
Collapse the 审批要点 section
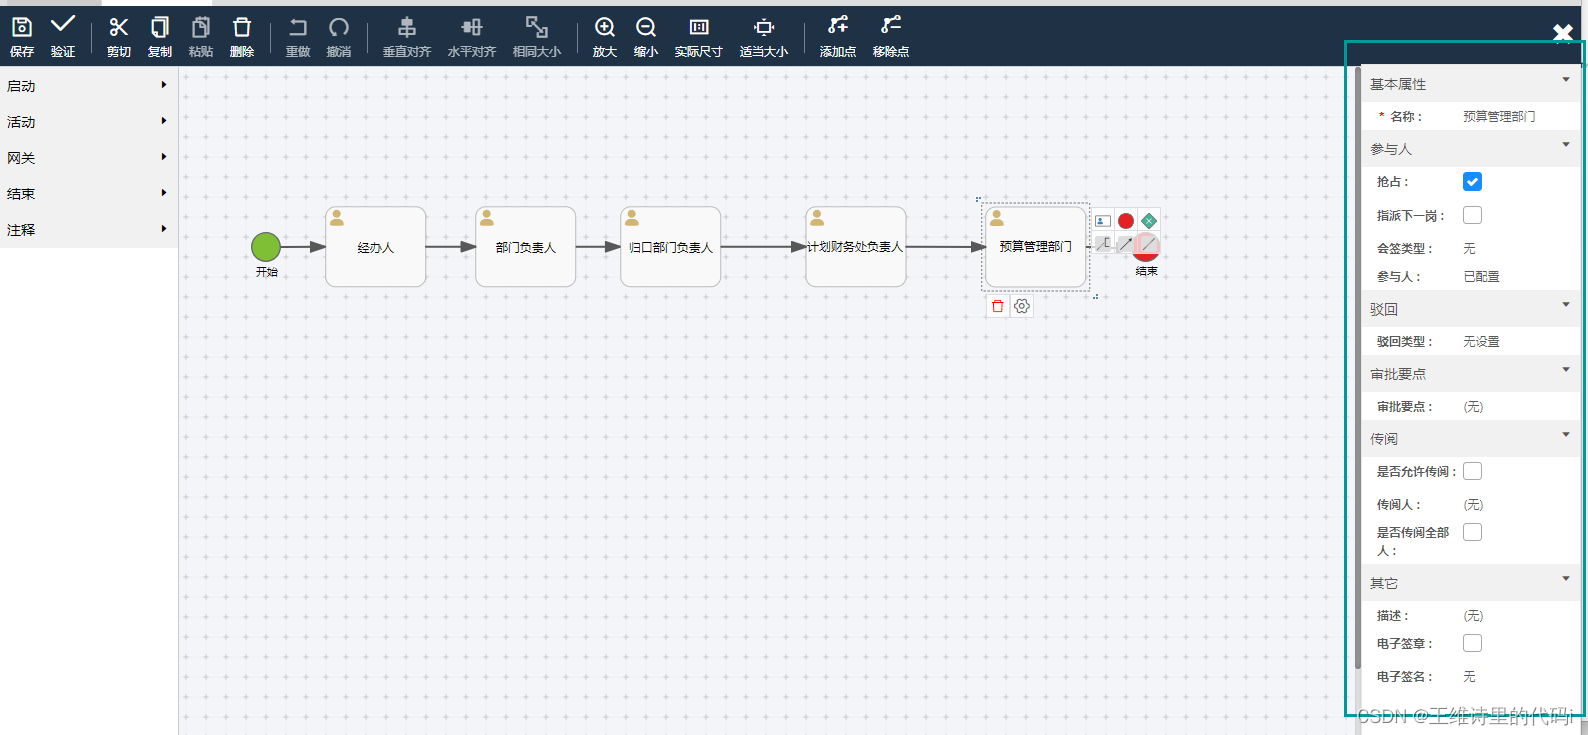[x=1565, y=370]
